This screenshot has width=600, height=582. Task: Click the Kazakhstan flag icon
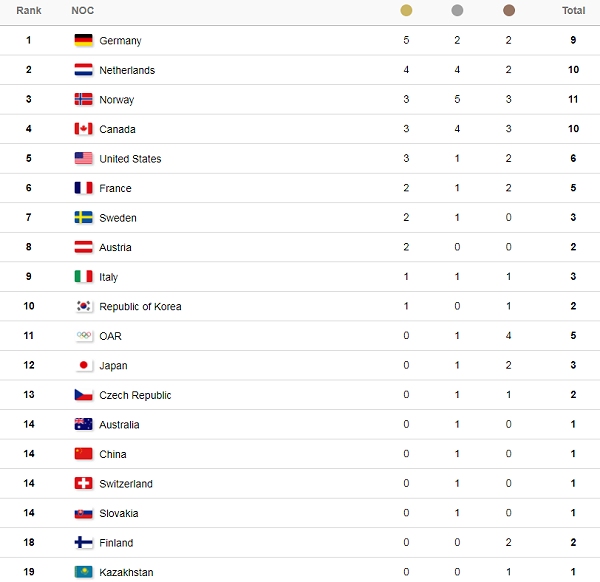(83, 572)
